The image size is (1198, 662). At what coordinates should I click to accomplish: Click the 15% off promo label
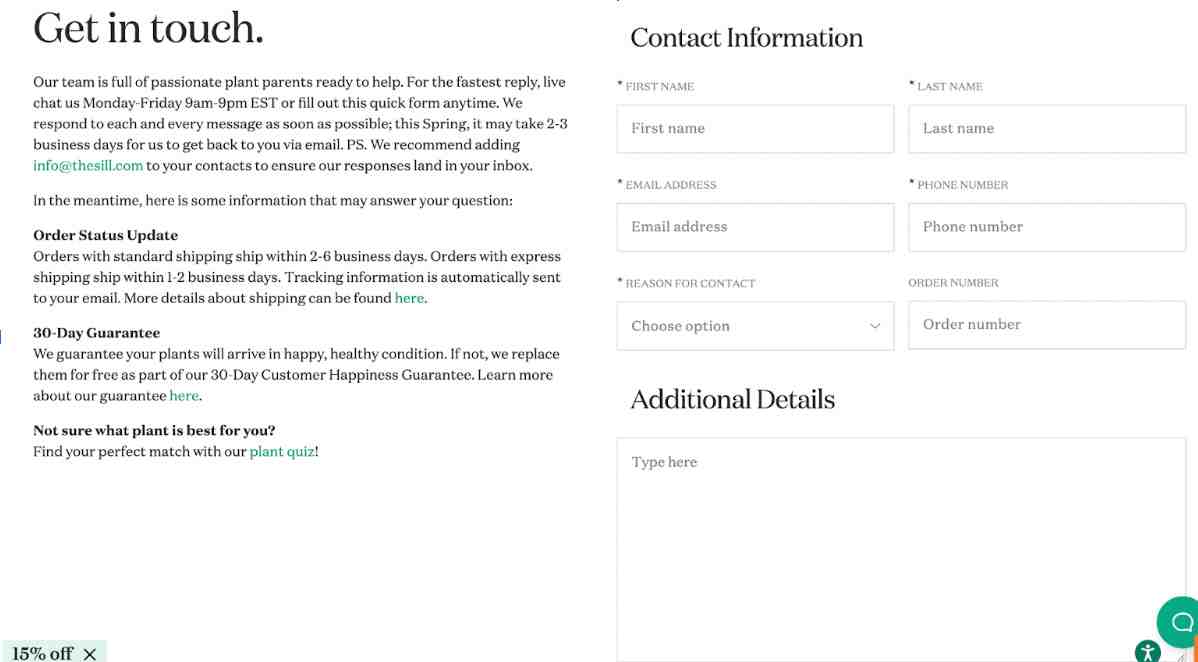(x=43, y=653)
